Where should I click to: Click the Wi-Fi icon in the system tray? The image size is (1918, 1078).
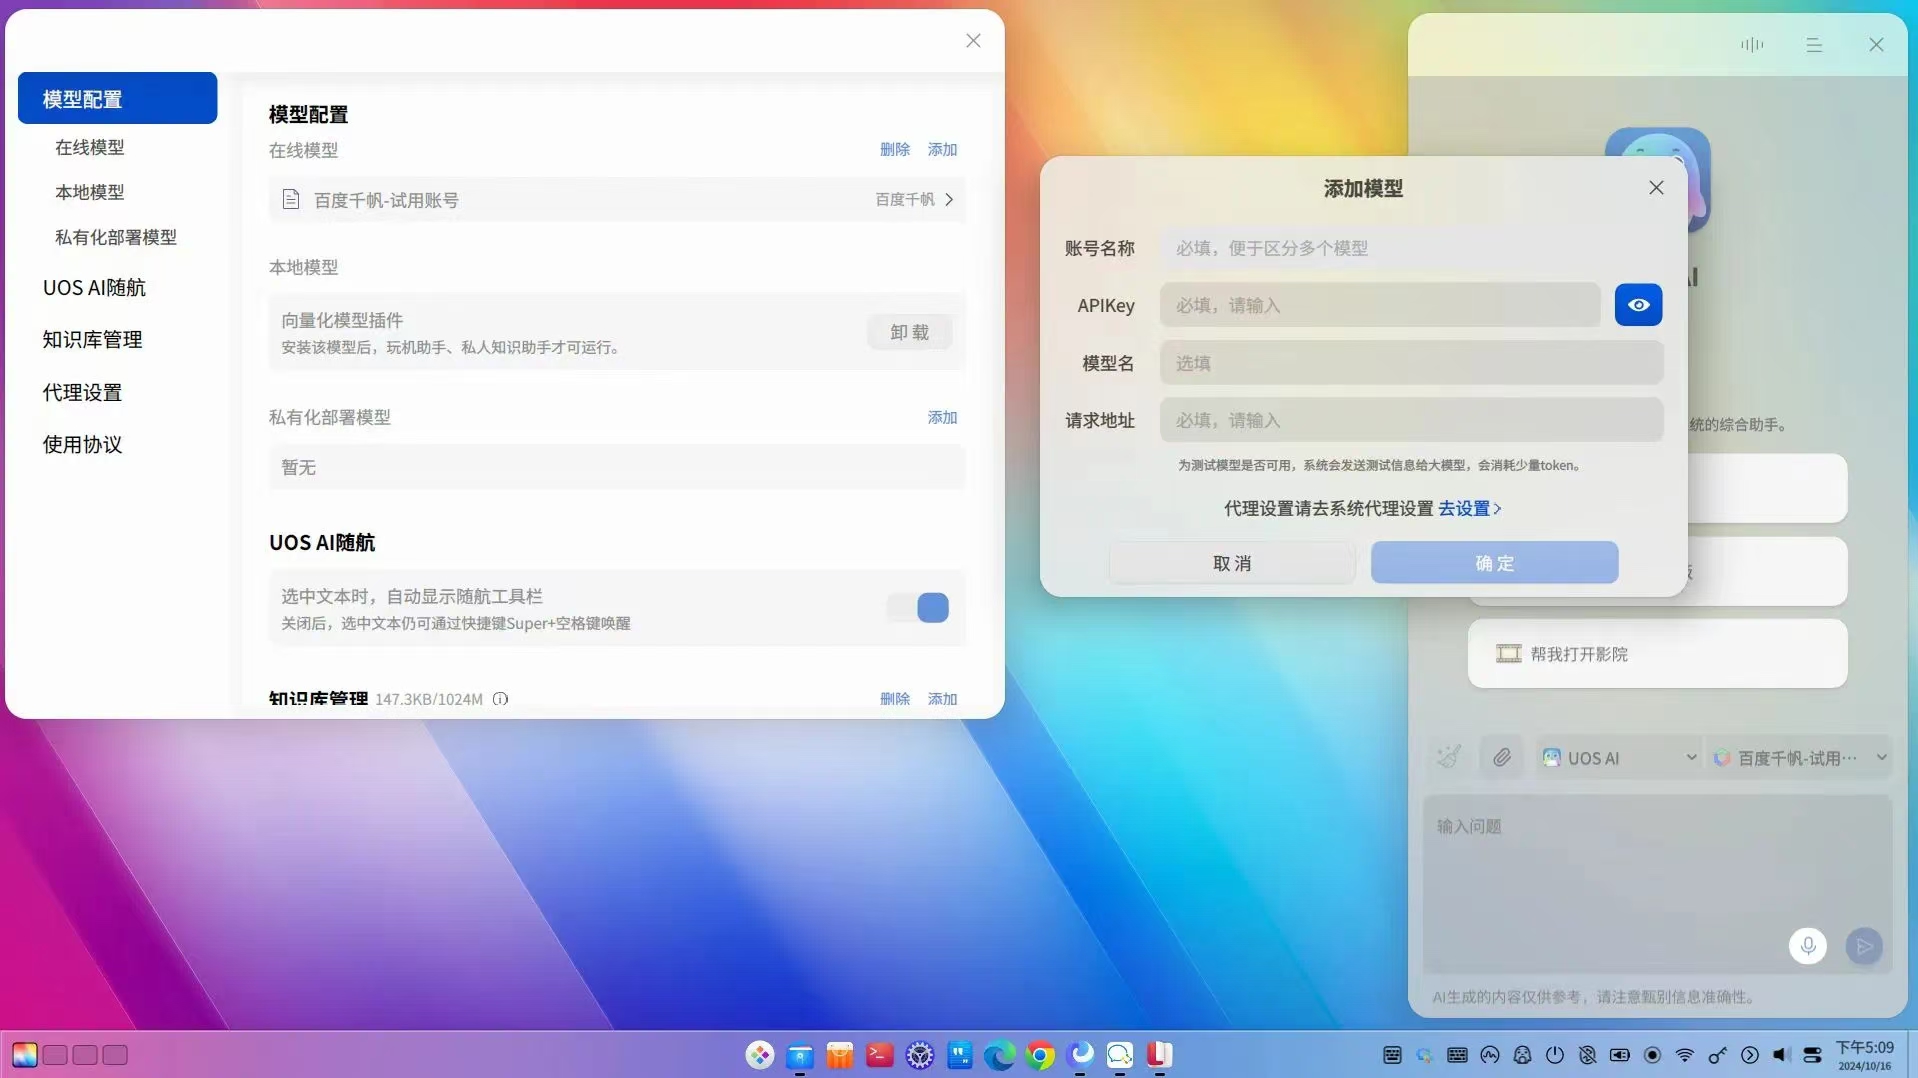1684,1055
